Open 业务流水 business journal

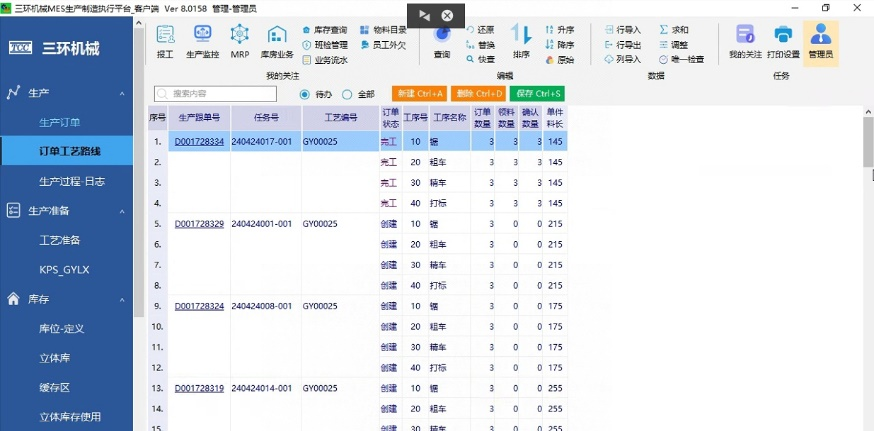pyautogui.click(x=325, y=60)
